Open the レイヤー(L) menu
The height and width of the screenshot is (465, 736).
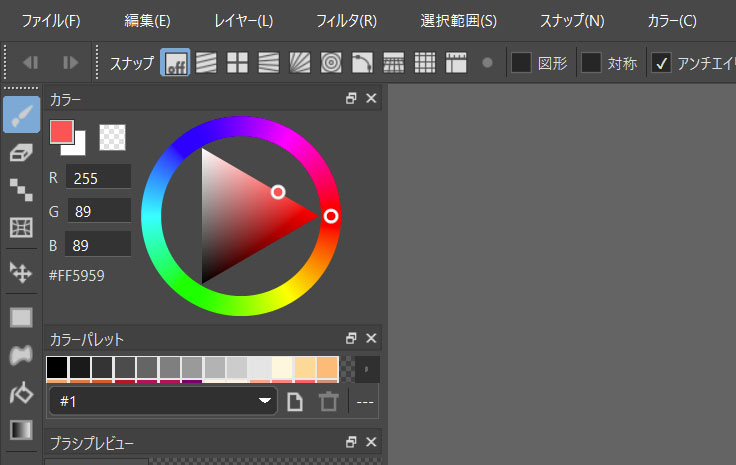point(243,21)
